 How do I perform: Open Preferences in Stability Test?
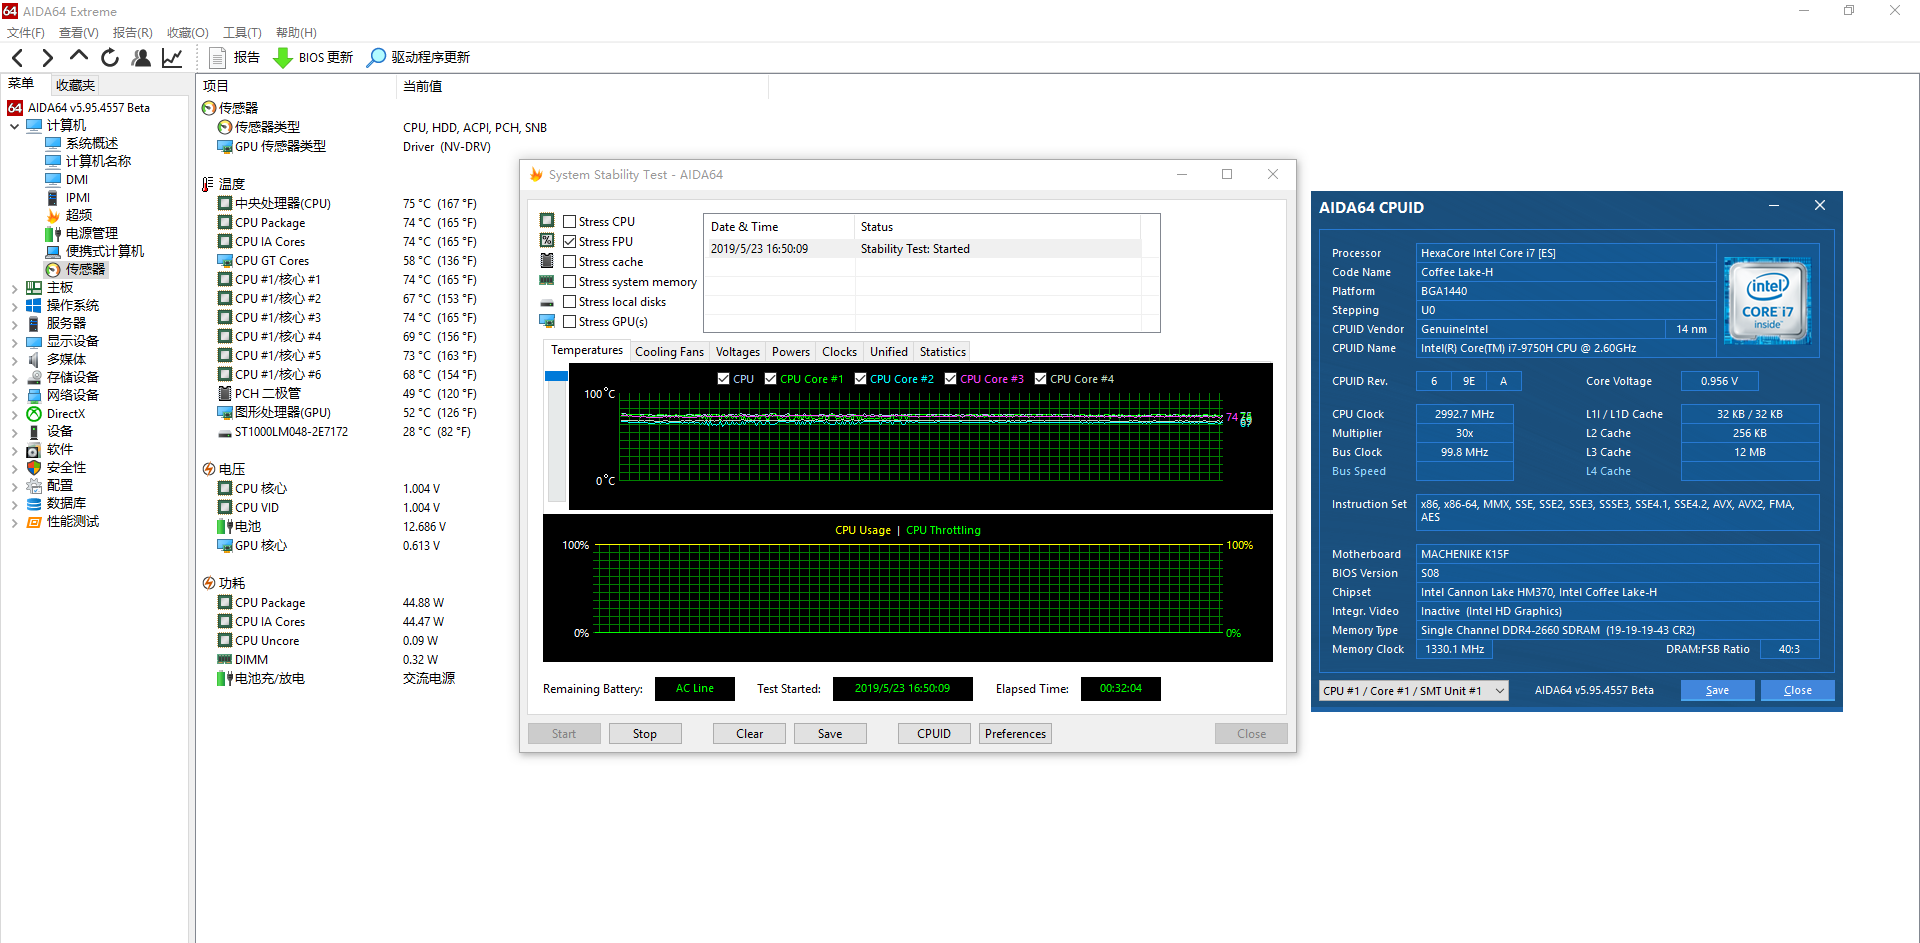pyautogui.click(x=1015, y=734)
